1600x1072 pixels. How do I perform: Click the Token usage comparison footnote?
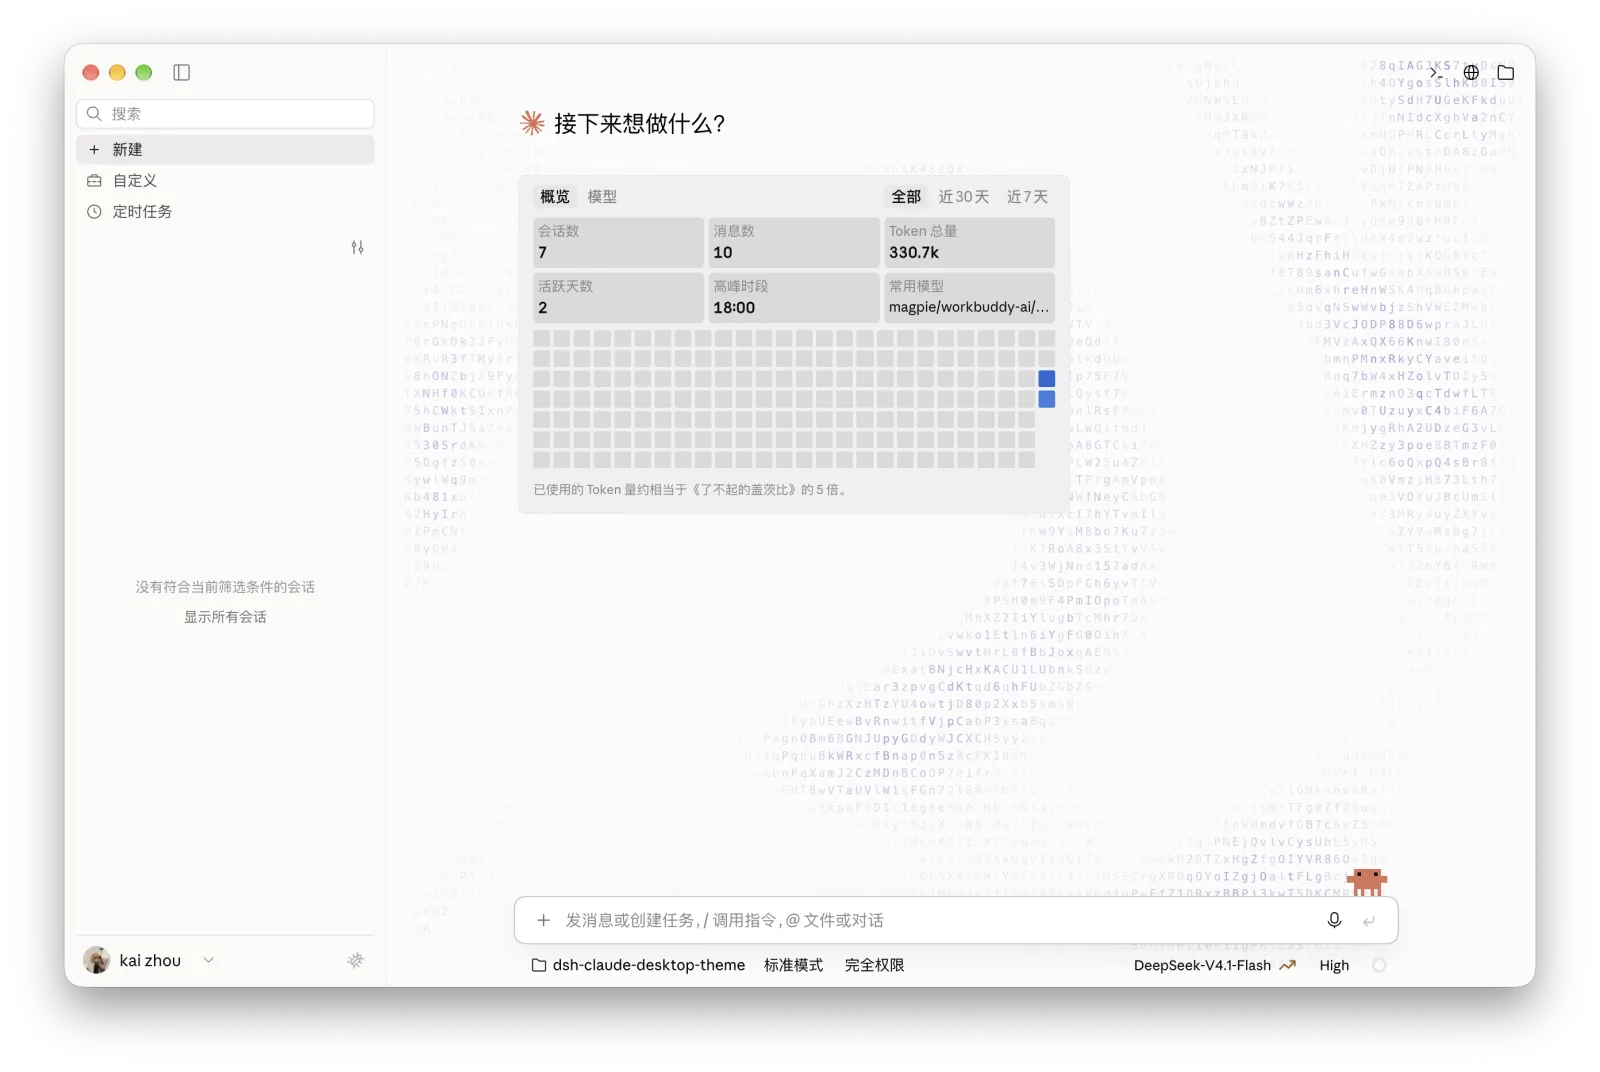click(691, 490)
